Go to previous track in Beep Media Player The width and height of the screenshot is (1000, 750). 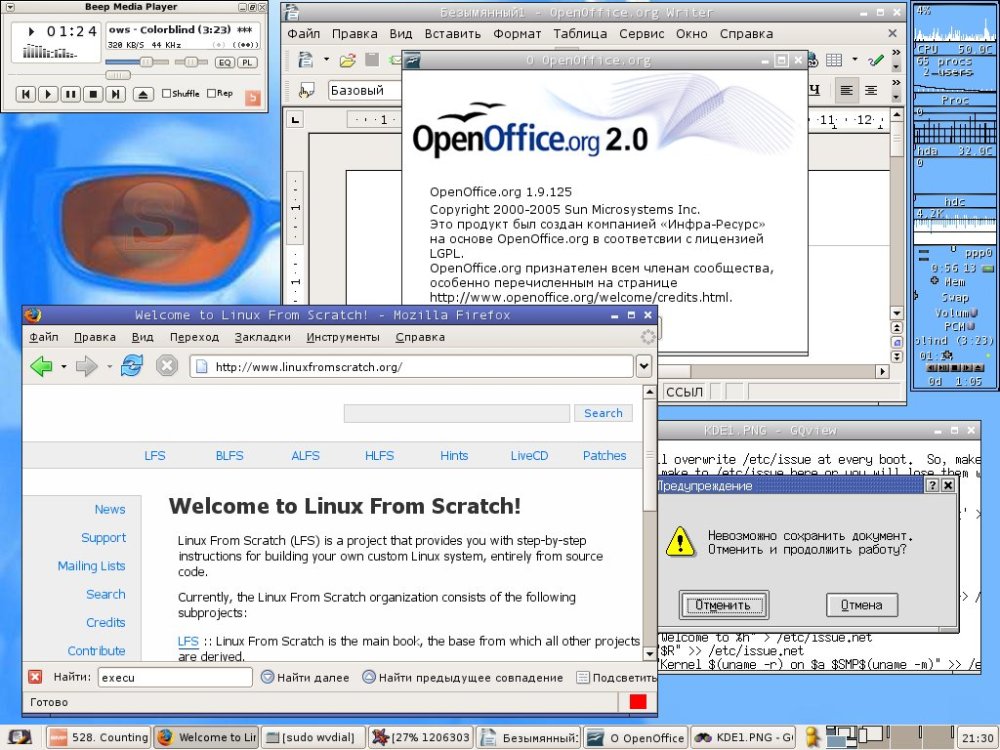[26, 94]
